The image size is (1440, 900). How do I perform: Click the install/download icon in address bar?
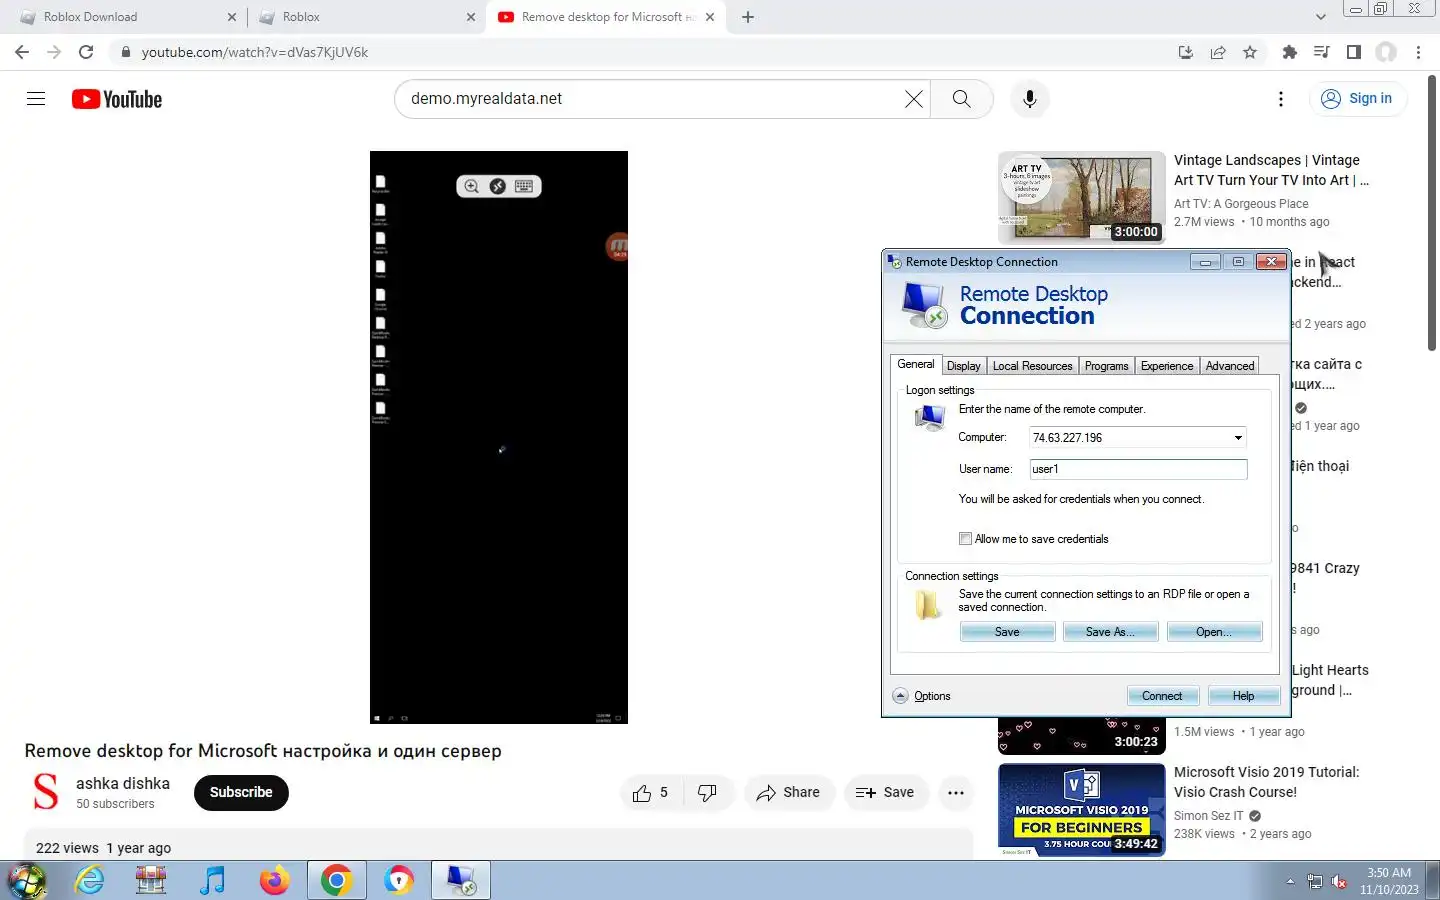coord(1186,52)
